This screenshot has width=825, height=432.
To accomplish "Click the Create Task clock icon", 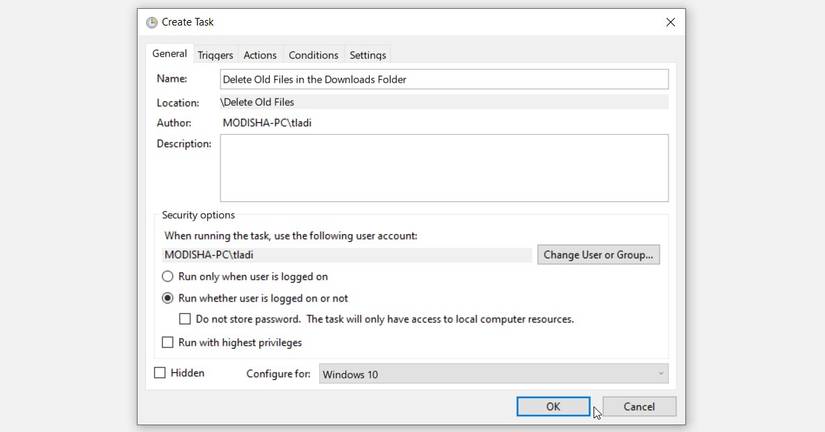I will pos(152,23).
